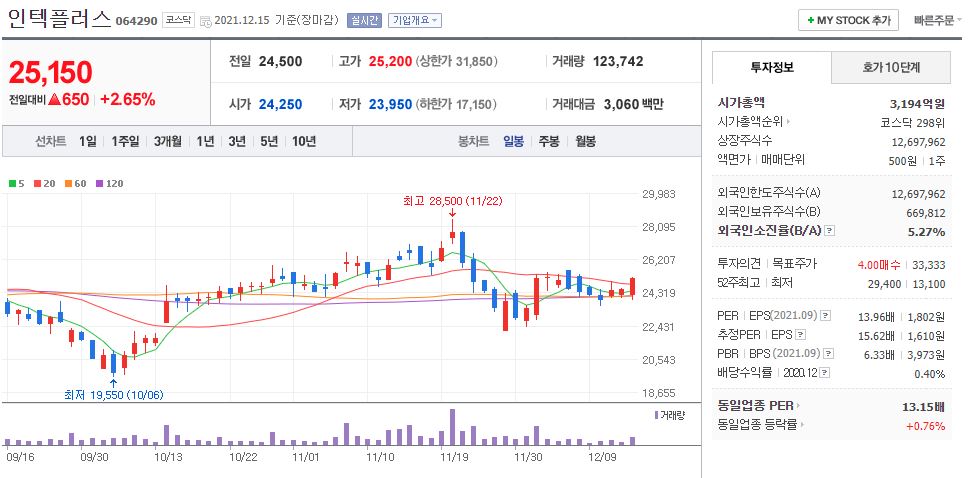This screenshot has height=478, width=974.
Task: Click the 코스닥 market badge
Action: (x=180, y=20)
